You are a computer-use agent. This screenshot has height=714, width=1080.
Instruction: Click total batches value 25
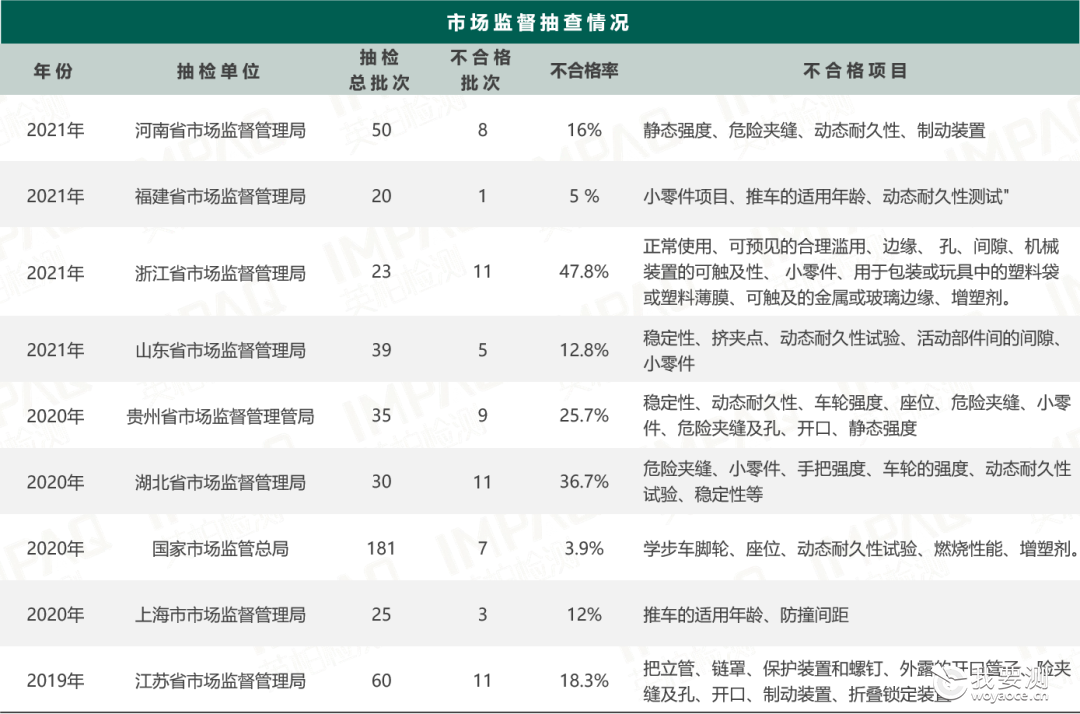[382, 614]
